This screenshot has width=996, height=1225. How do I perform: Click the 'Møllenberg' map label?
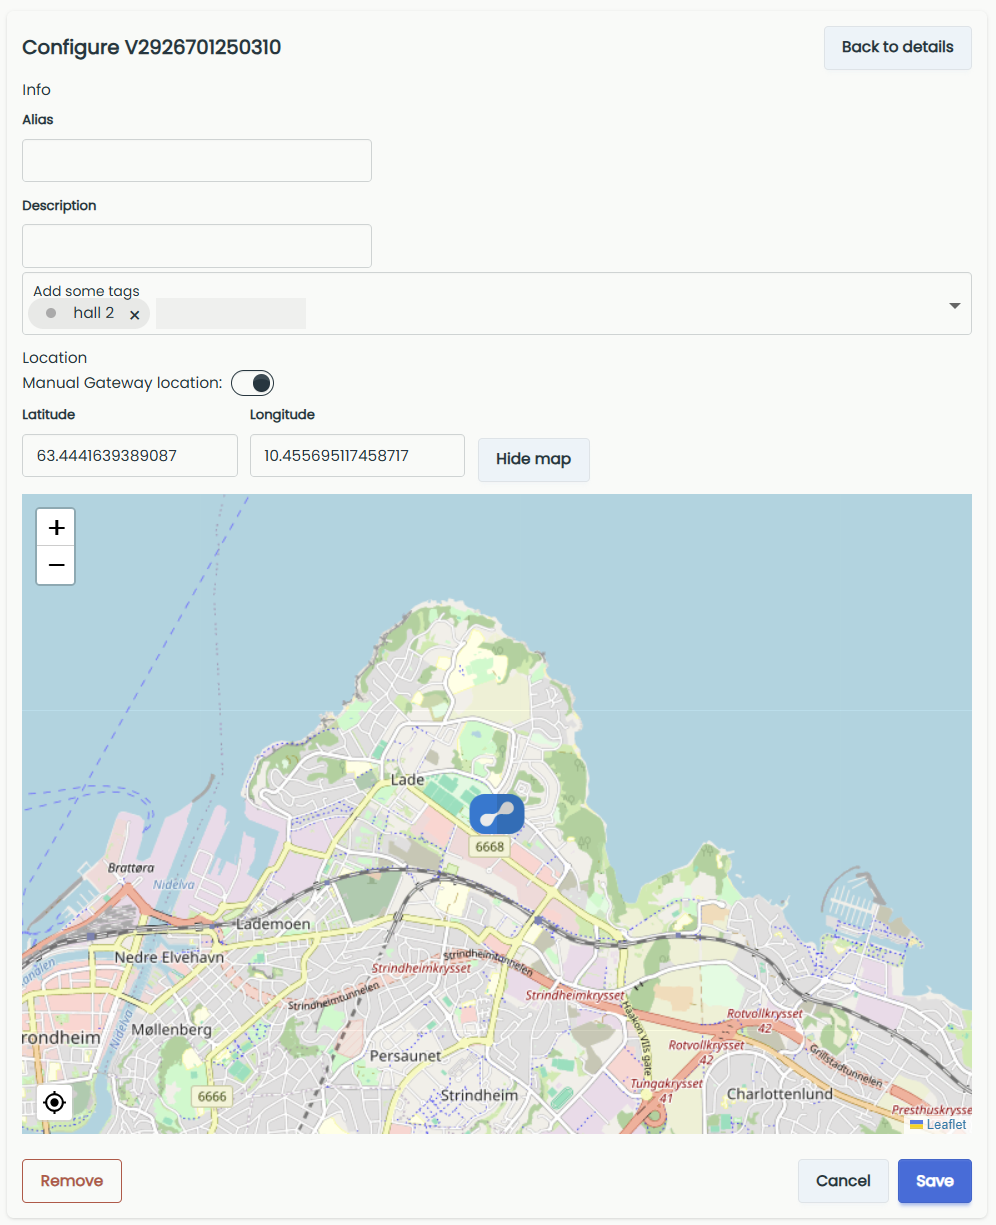click(x=171, y=1029)
